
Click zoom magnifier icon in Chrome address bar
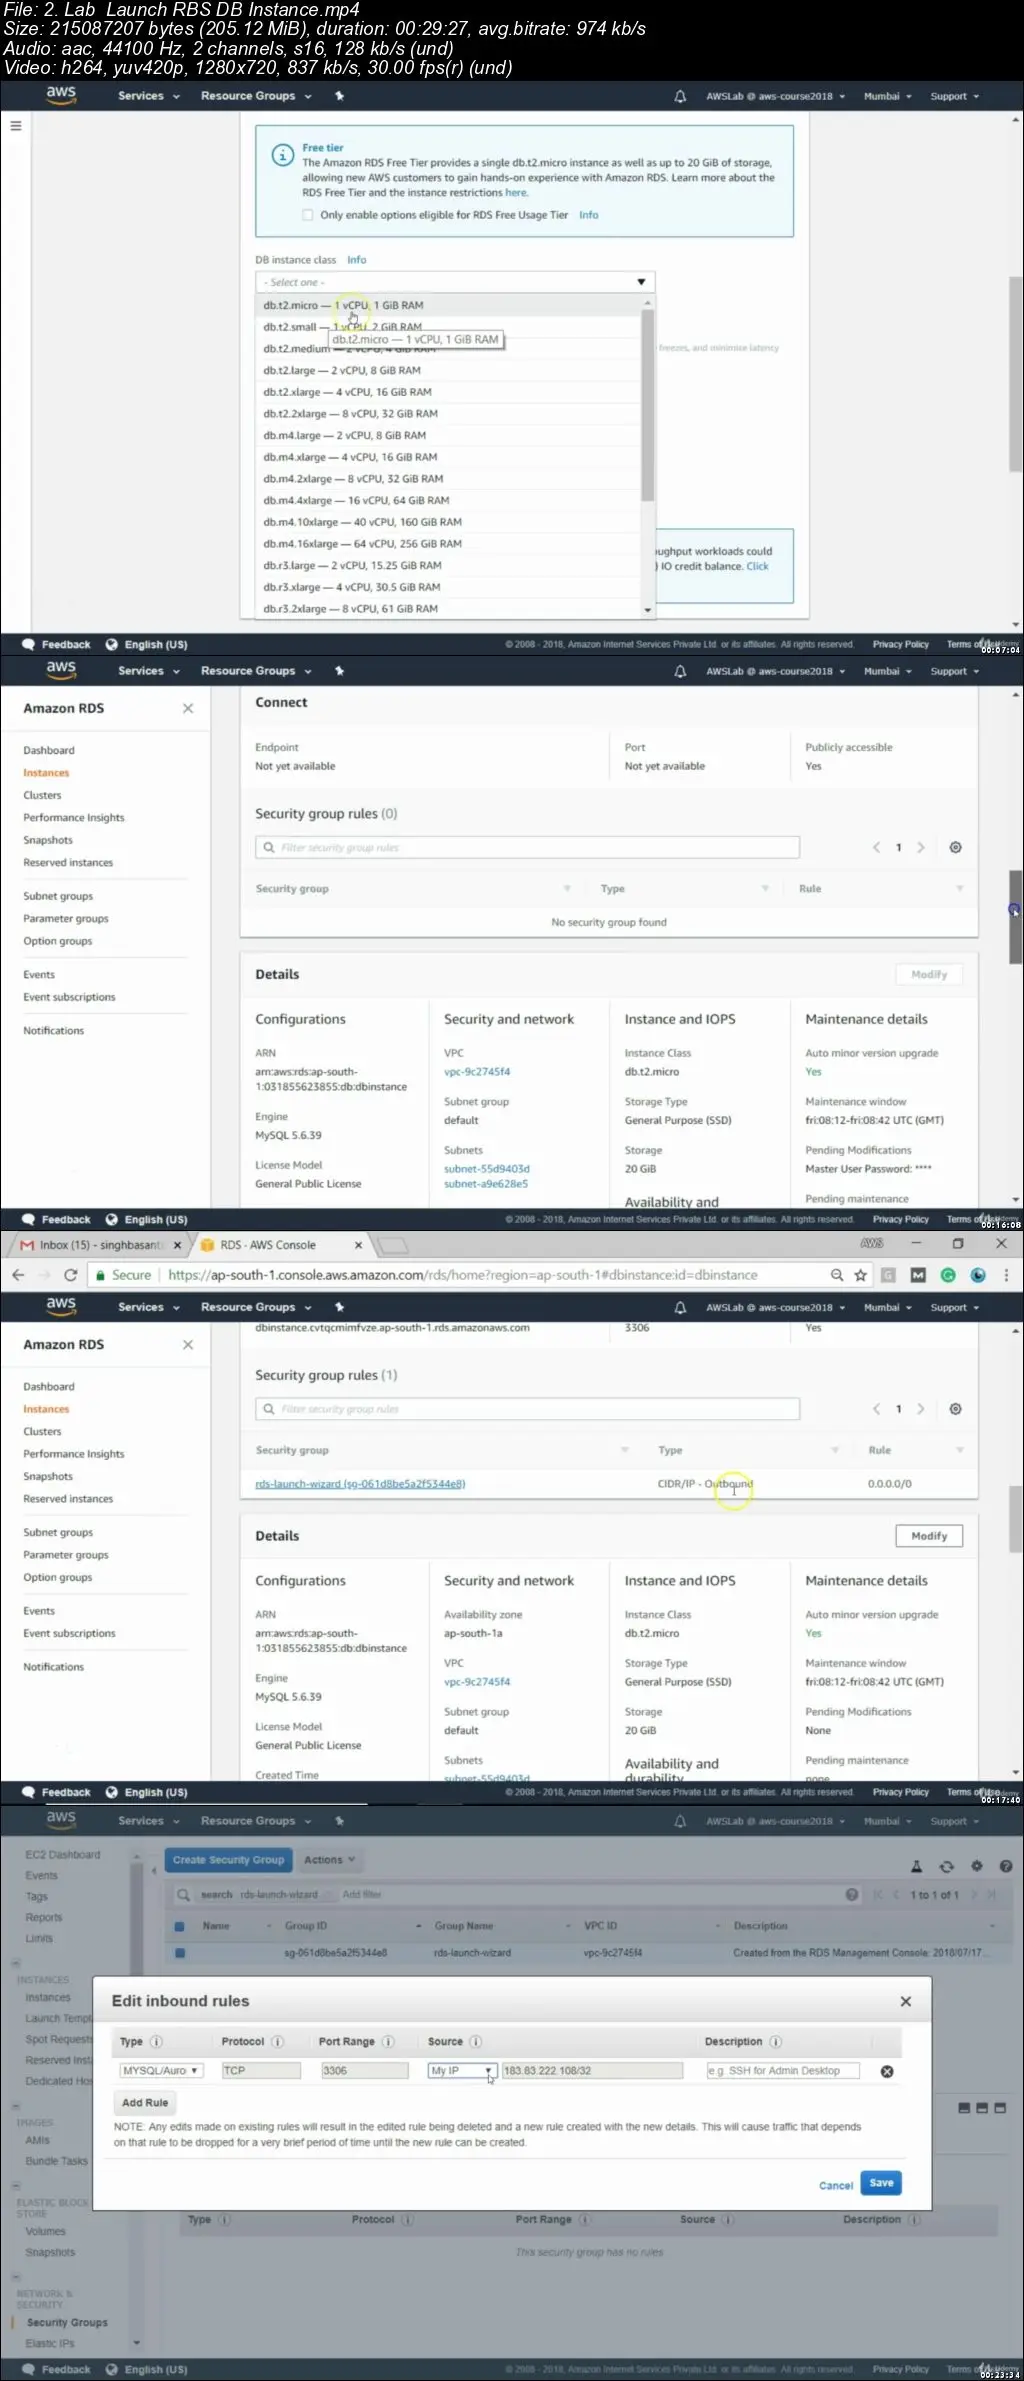click(x=837, y=1275)
